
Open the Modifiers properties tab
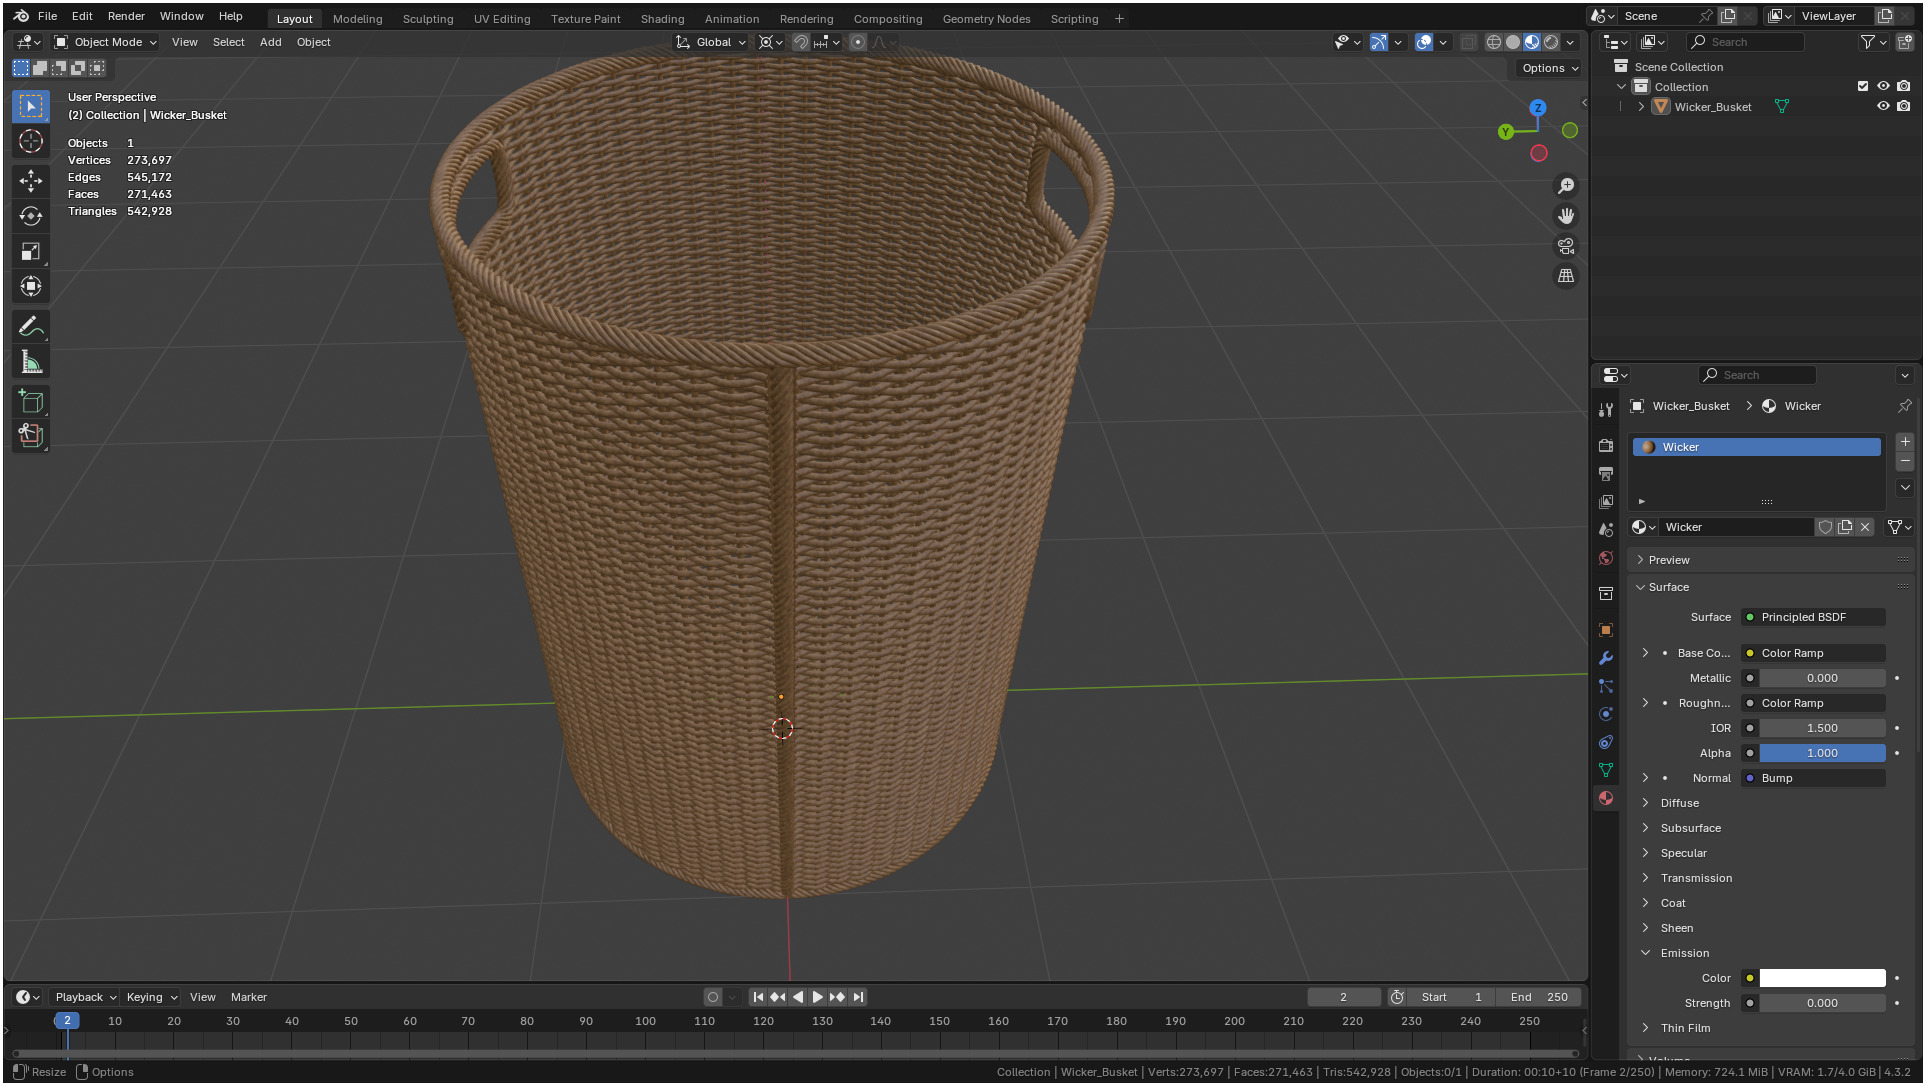tap(1606, 658)
